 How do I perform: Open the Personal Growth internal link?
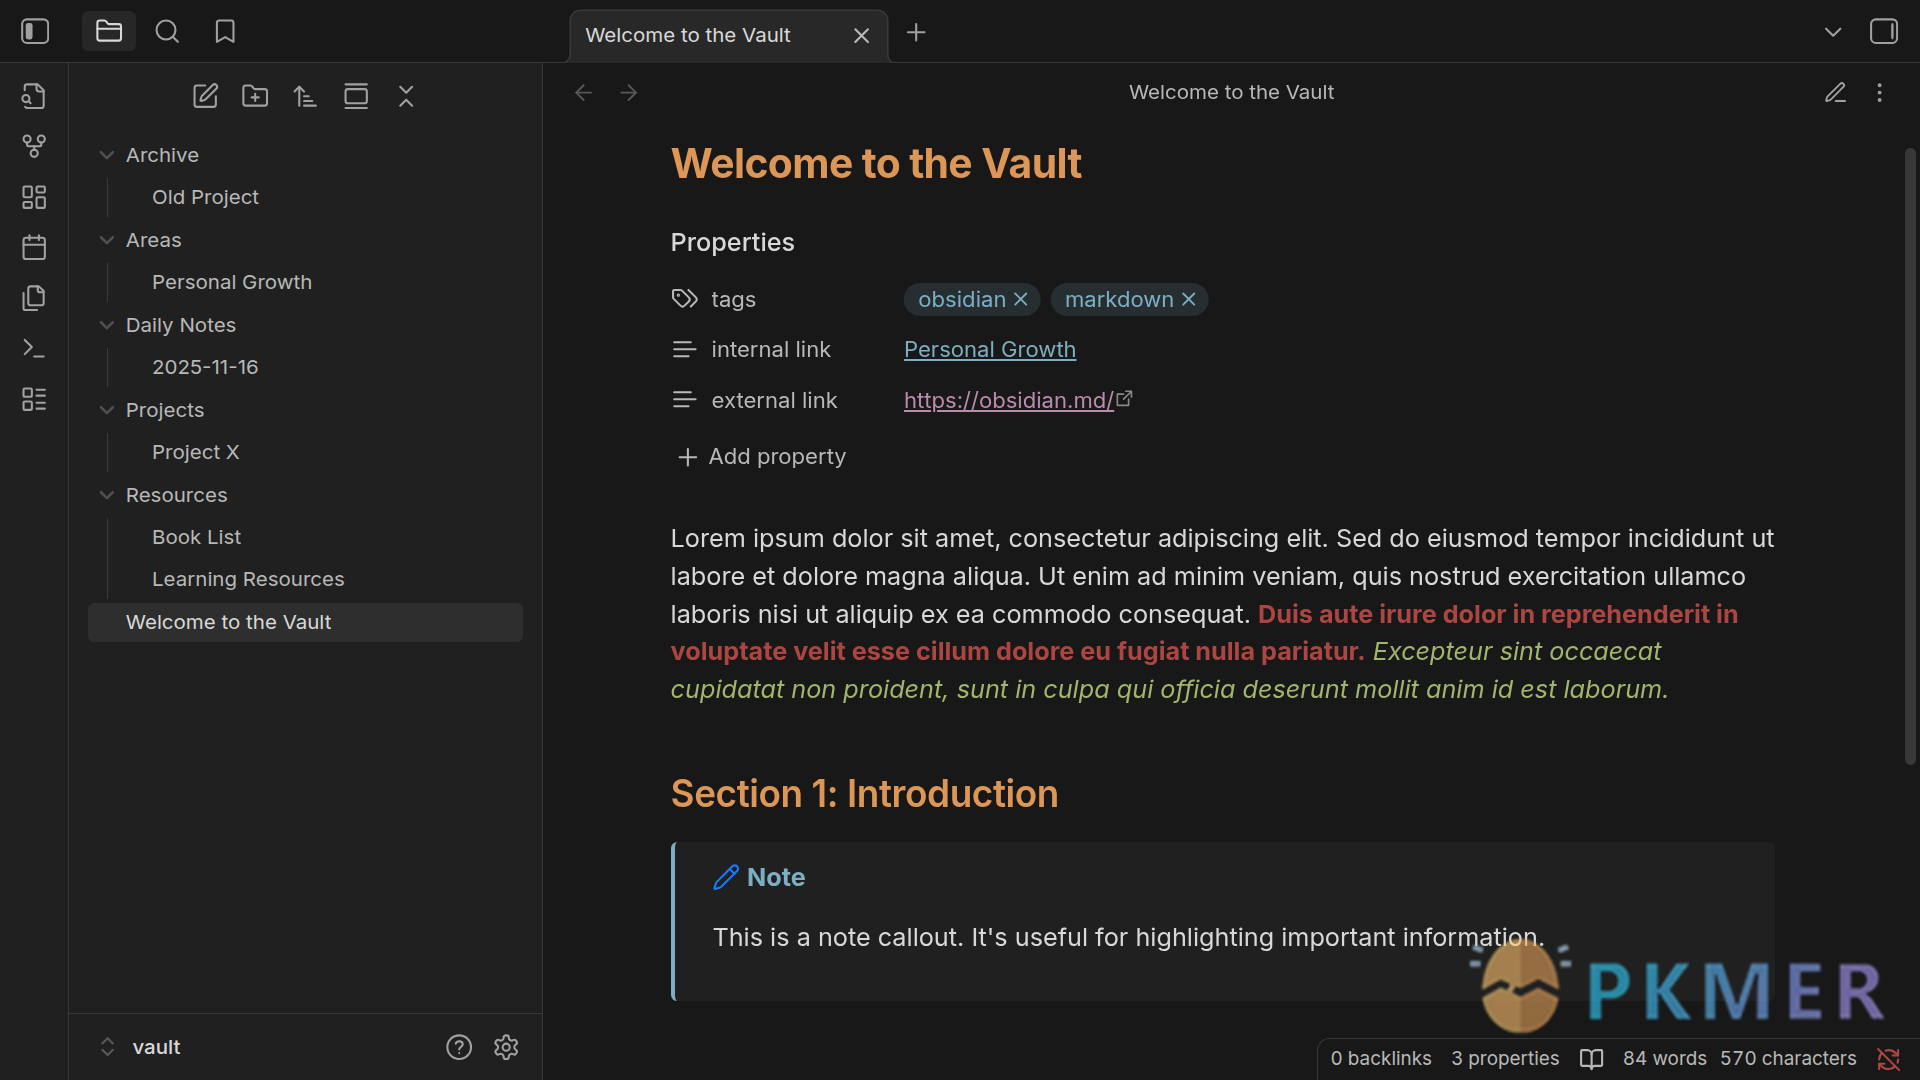pos(989,349)
